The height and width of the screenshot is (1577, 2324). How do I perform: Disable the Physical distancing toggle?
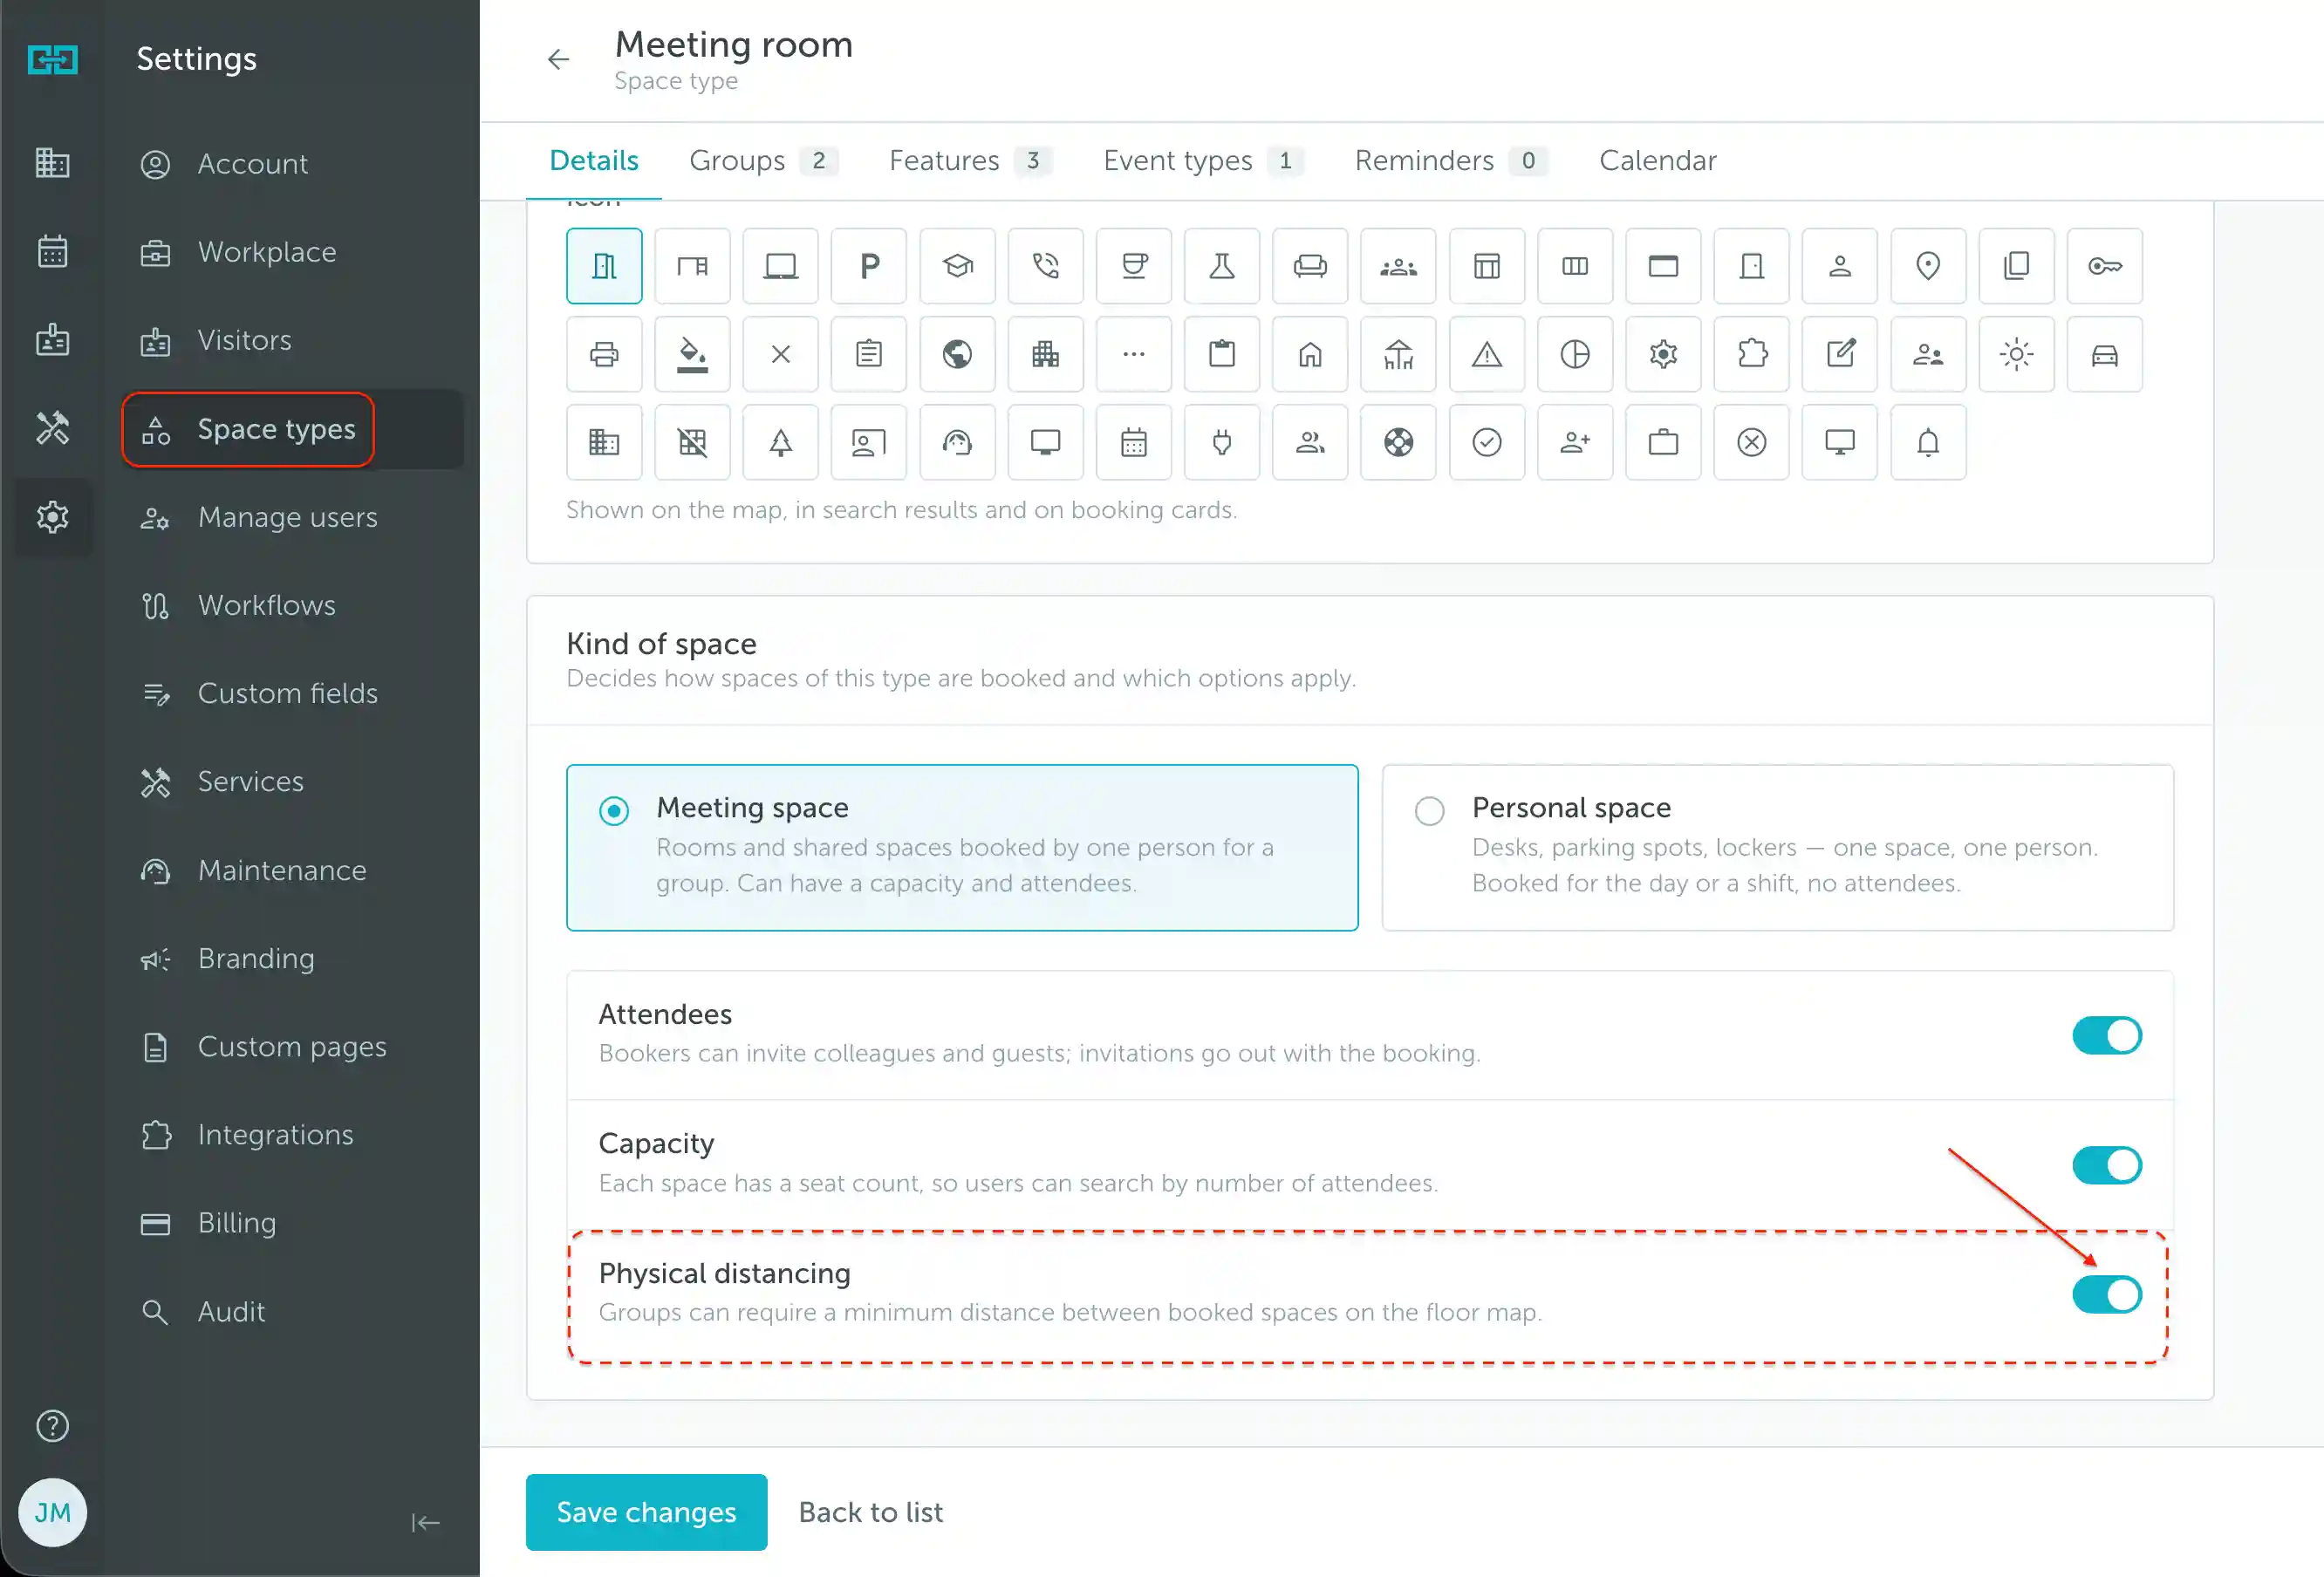click(x=2106, y=1294)
